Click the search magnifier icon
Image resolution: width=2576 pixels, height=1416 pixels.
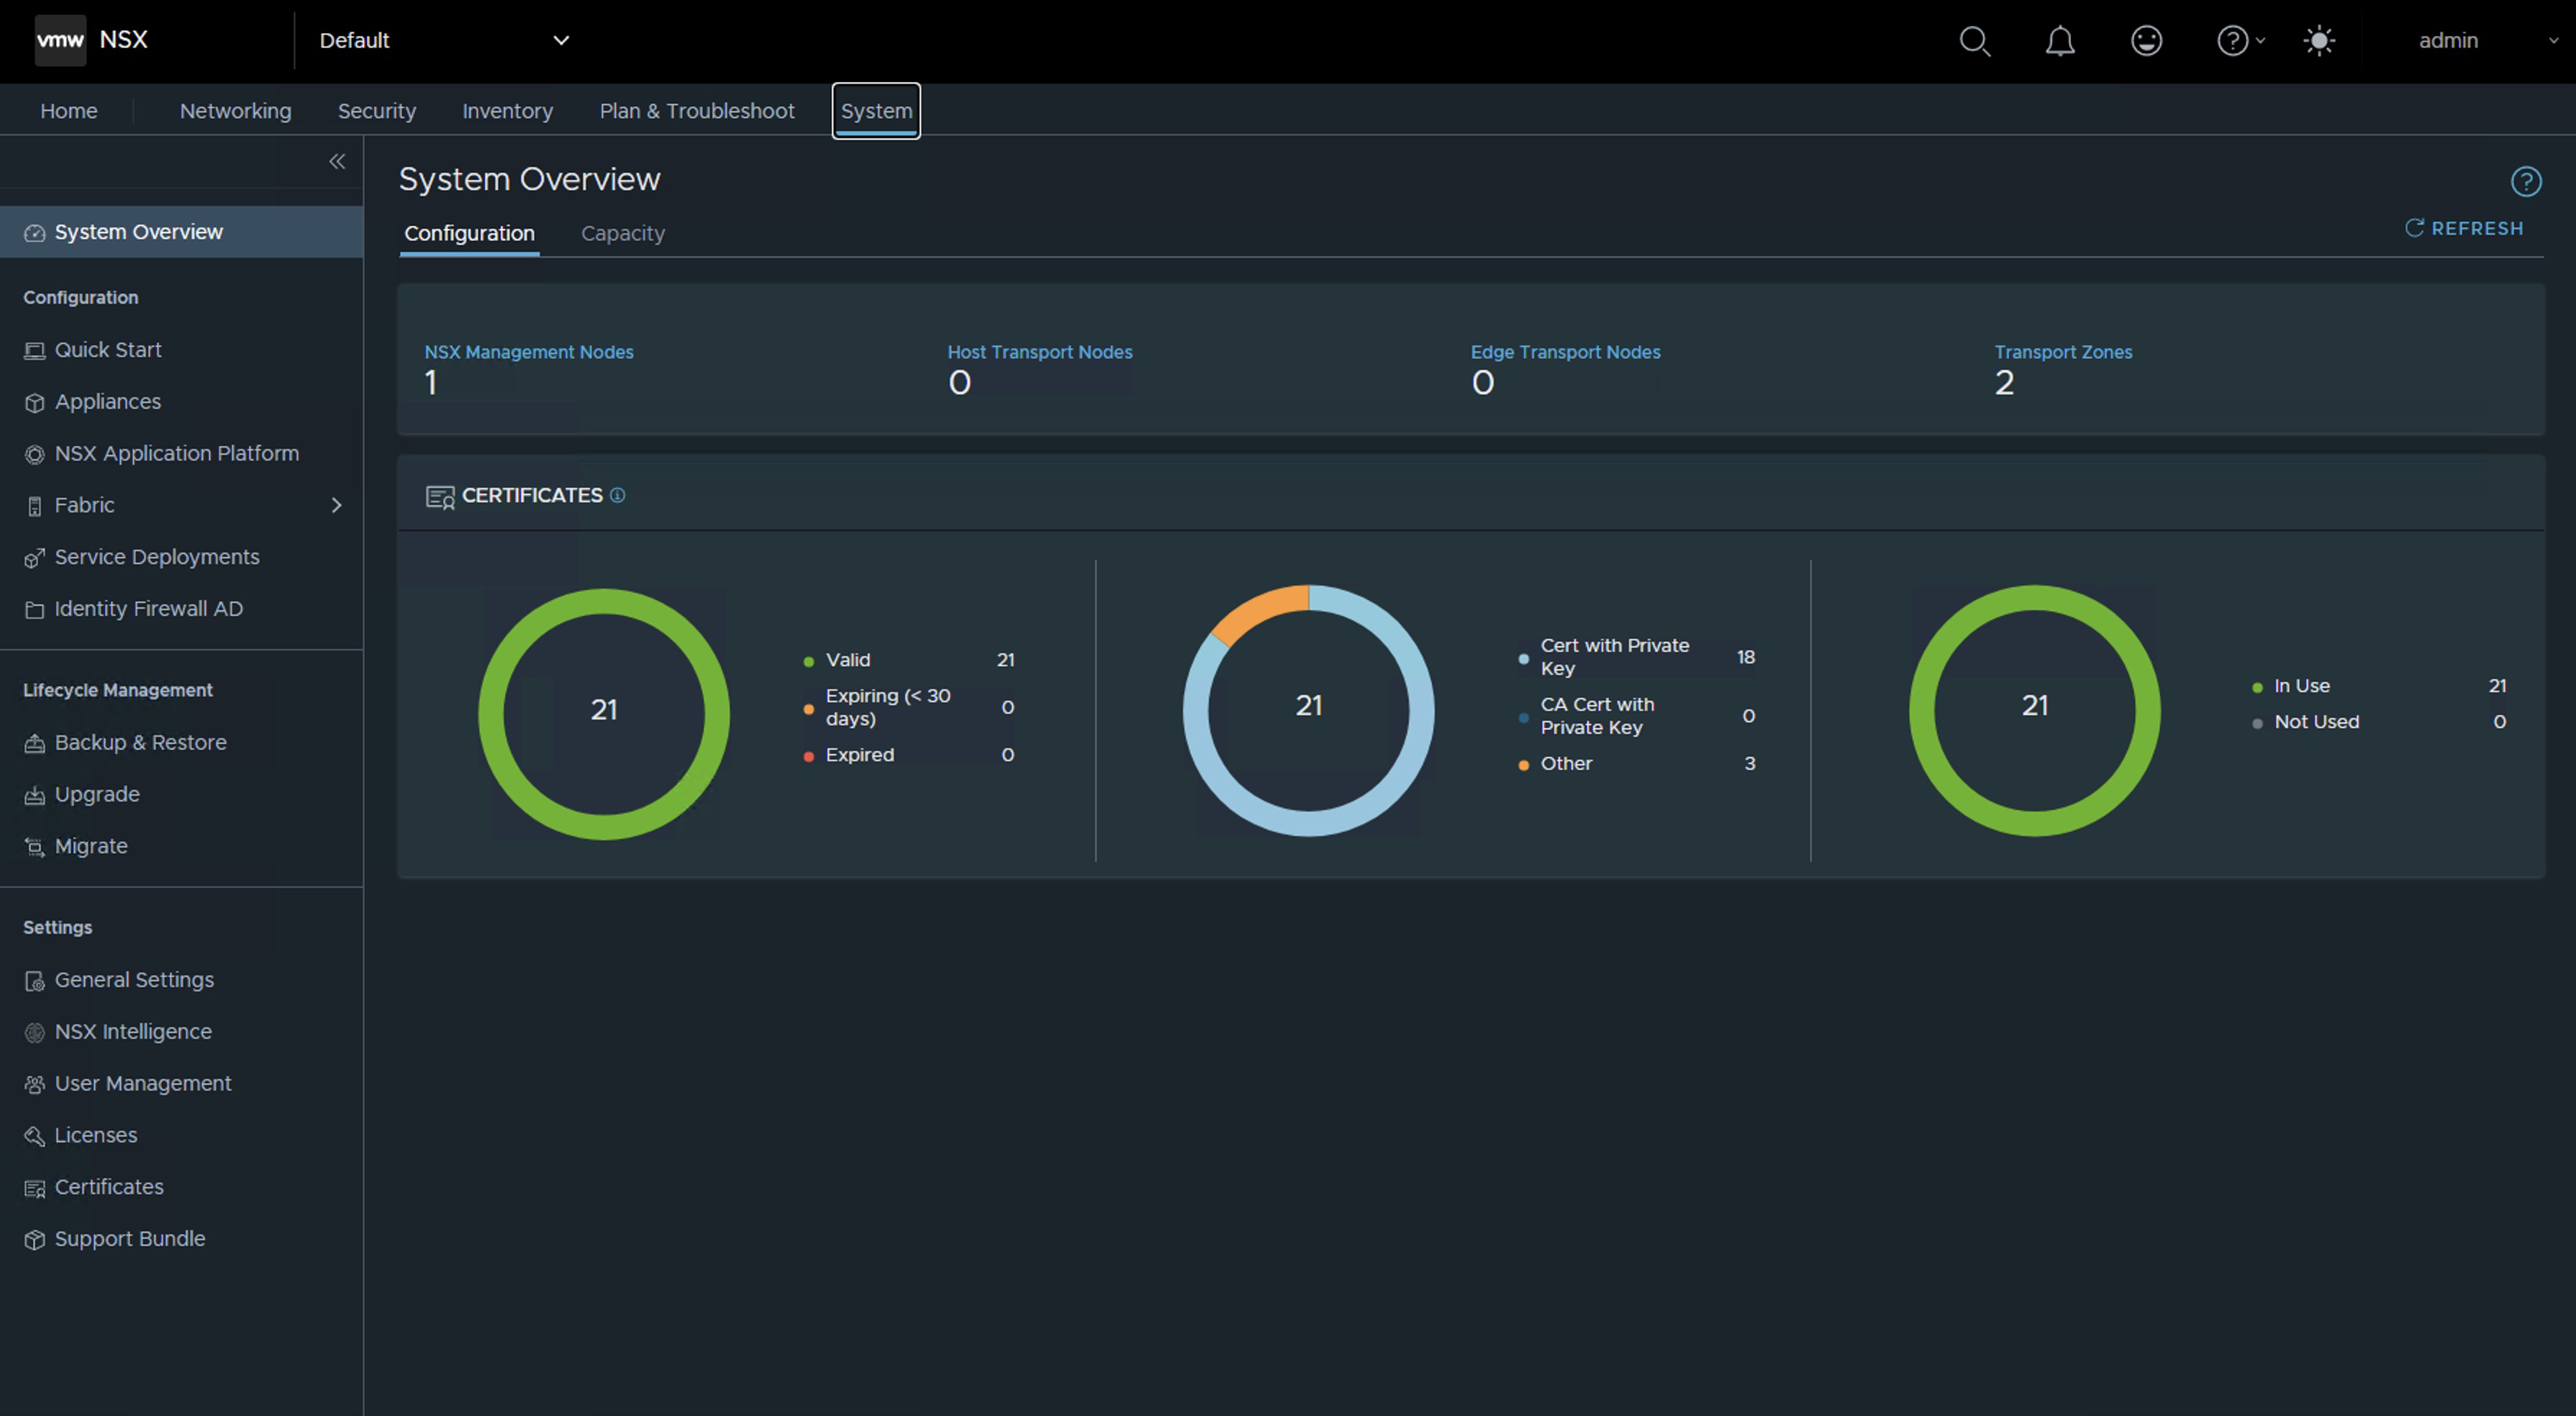point(1974,41)
